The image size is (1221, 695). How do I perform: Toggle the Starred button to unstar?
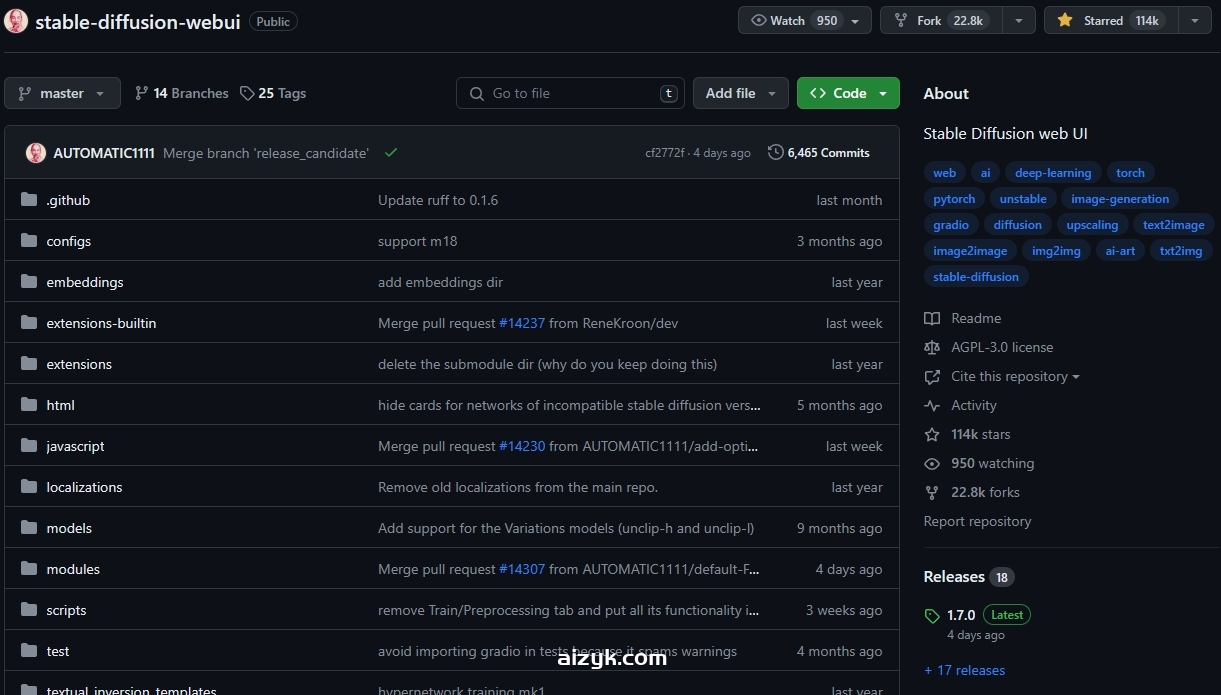coord(1110,20)
